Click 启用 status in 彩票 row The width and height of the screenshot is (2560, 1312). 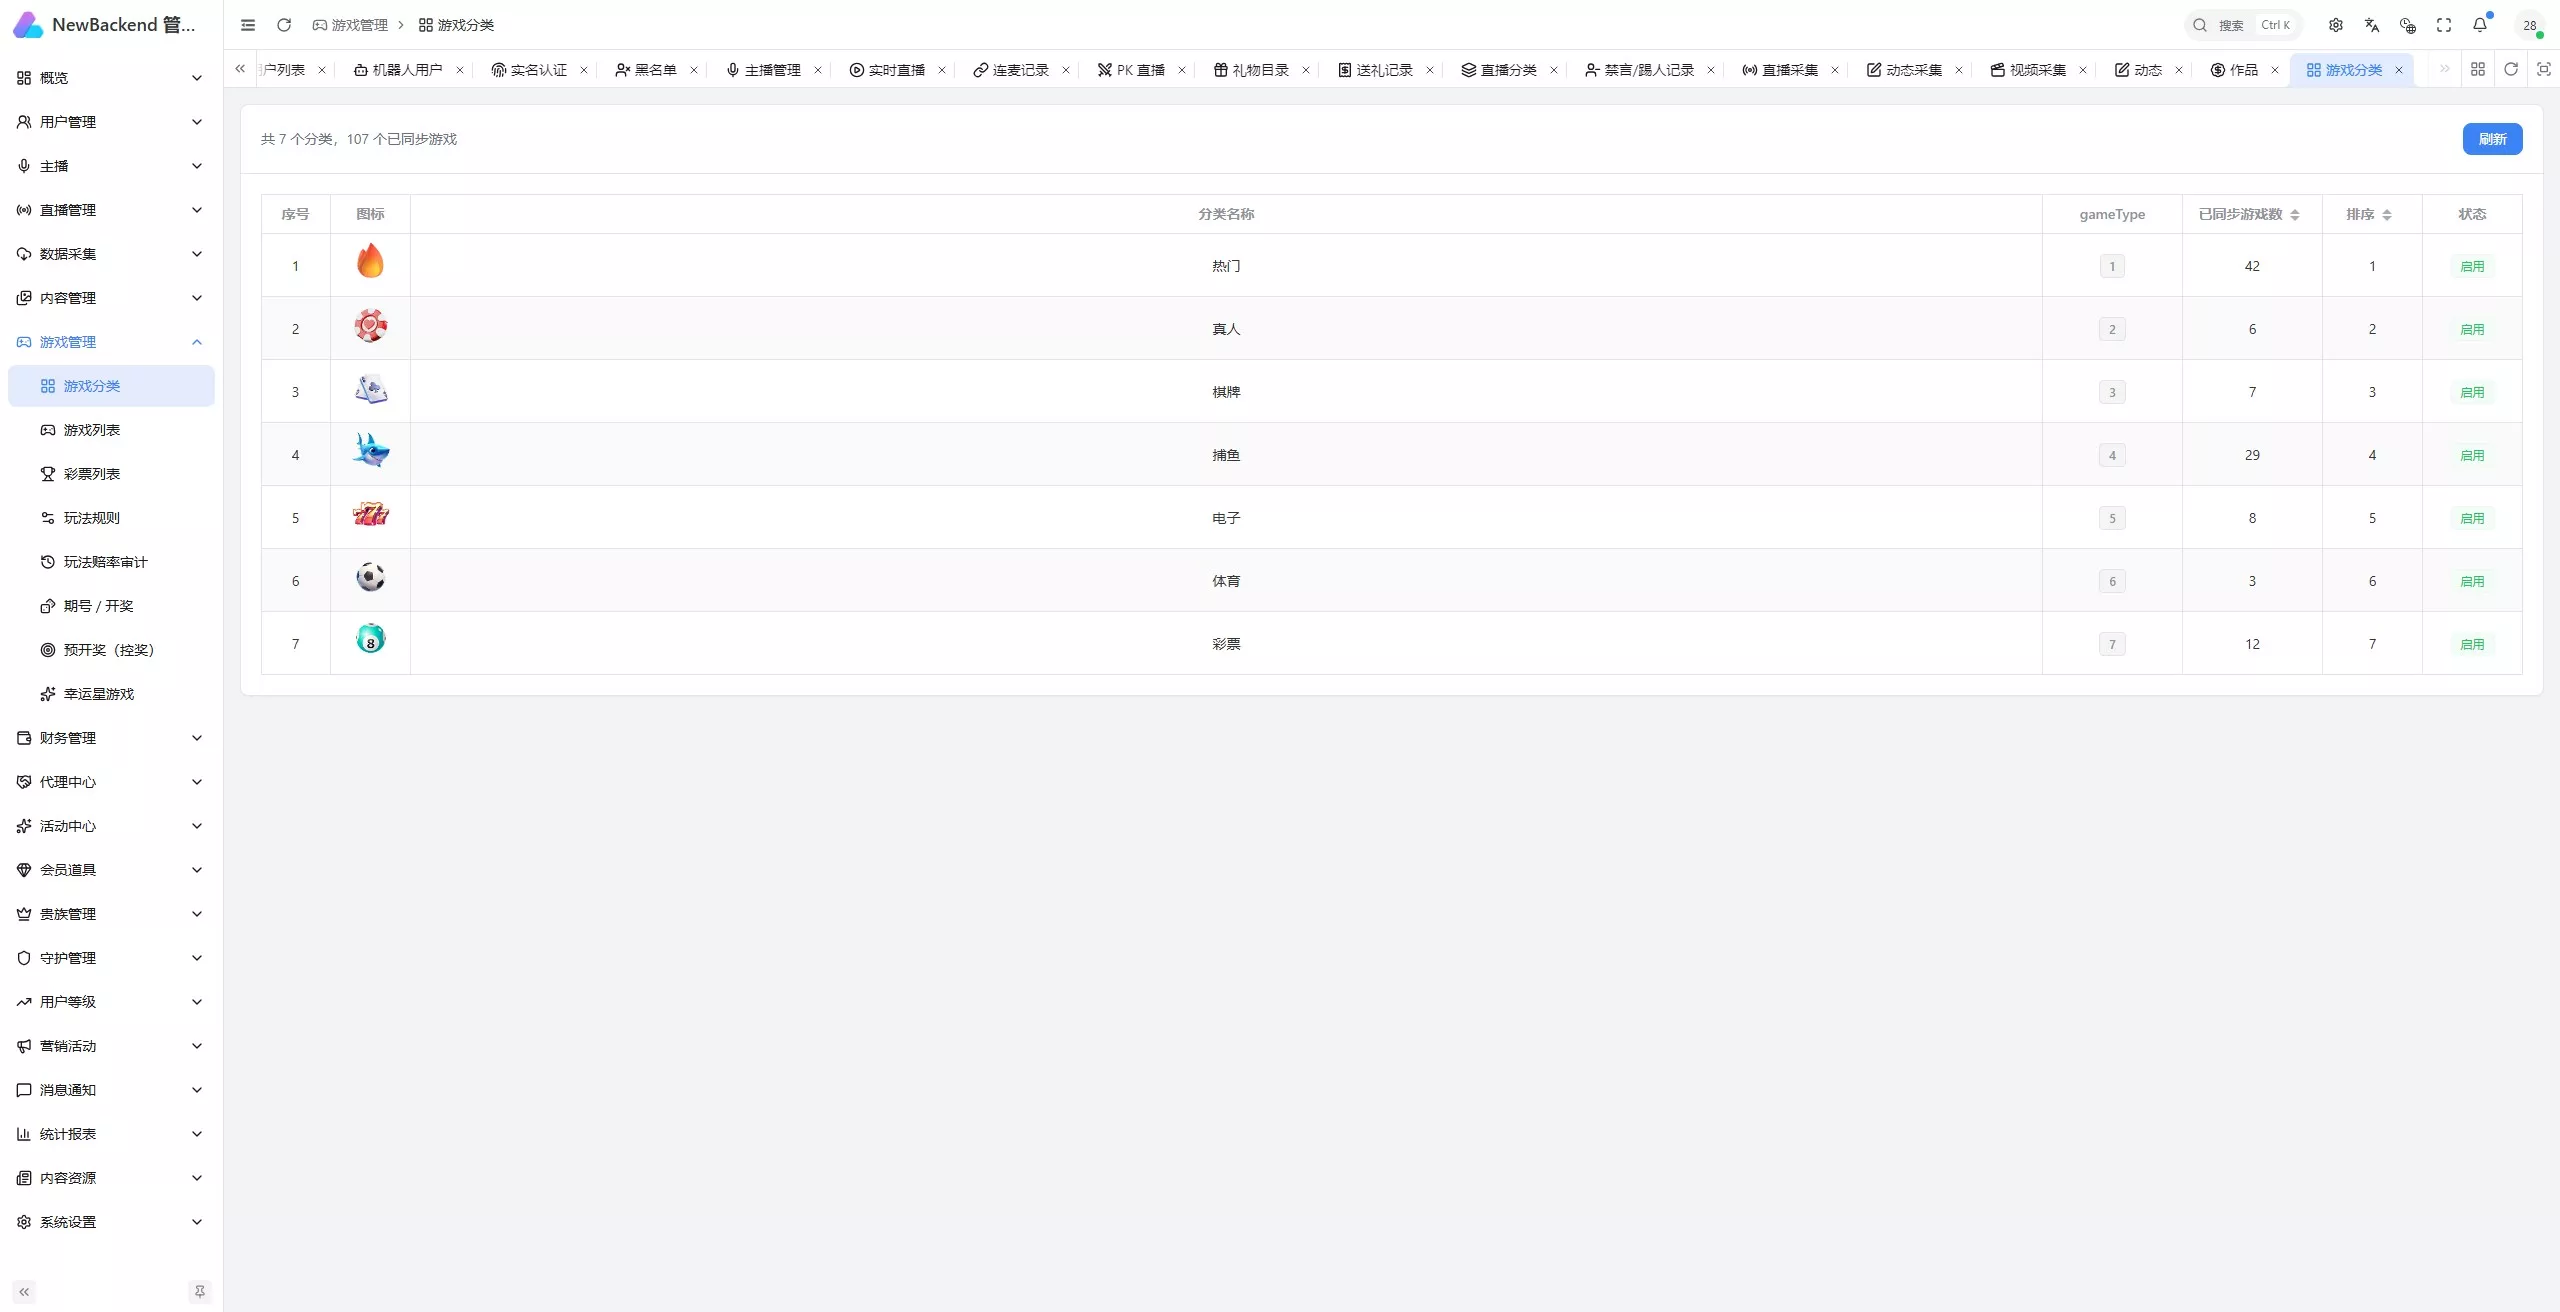tap(2472, 644)
